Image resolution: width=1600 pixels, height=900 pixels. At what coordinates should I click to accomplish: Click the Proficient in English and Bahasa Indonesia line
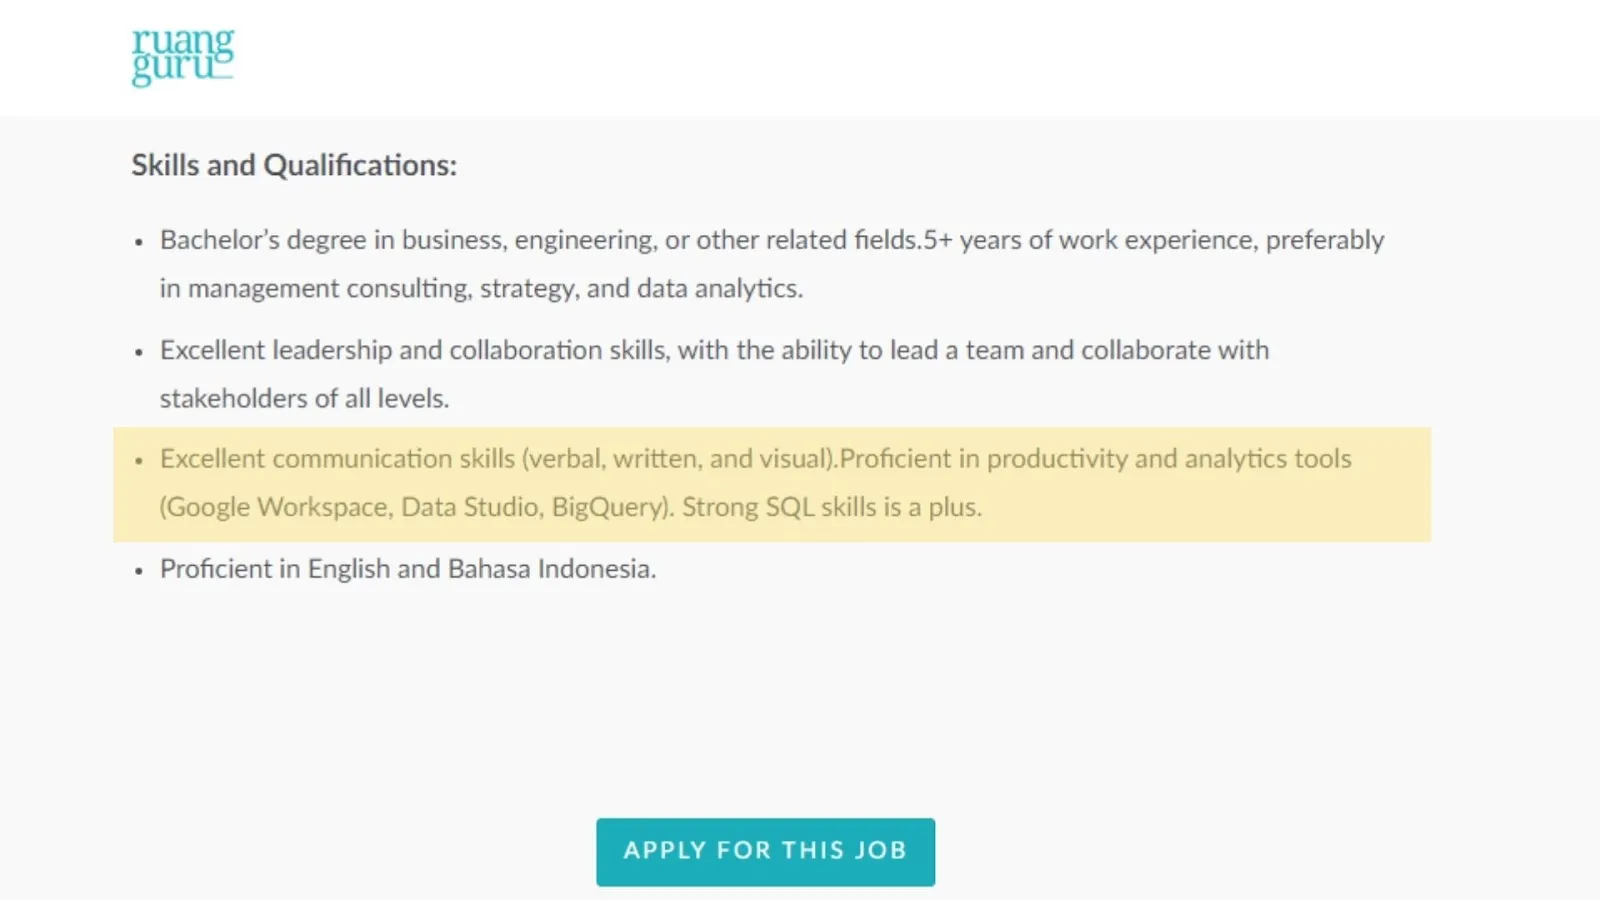point(408,569)
